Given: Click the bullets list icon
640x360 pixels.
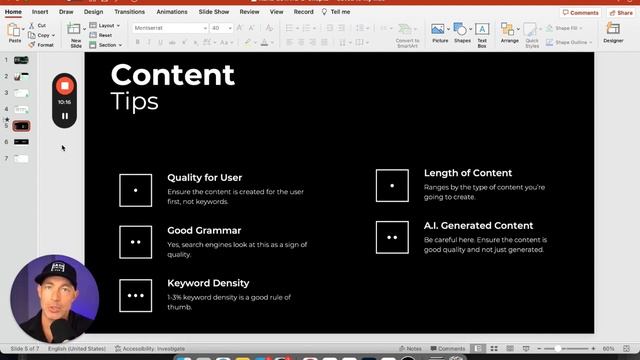Looking at the screenshot, I should tap(289, 28).
